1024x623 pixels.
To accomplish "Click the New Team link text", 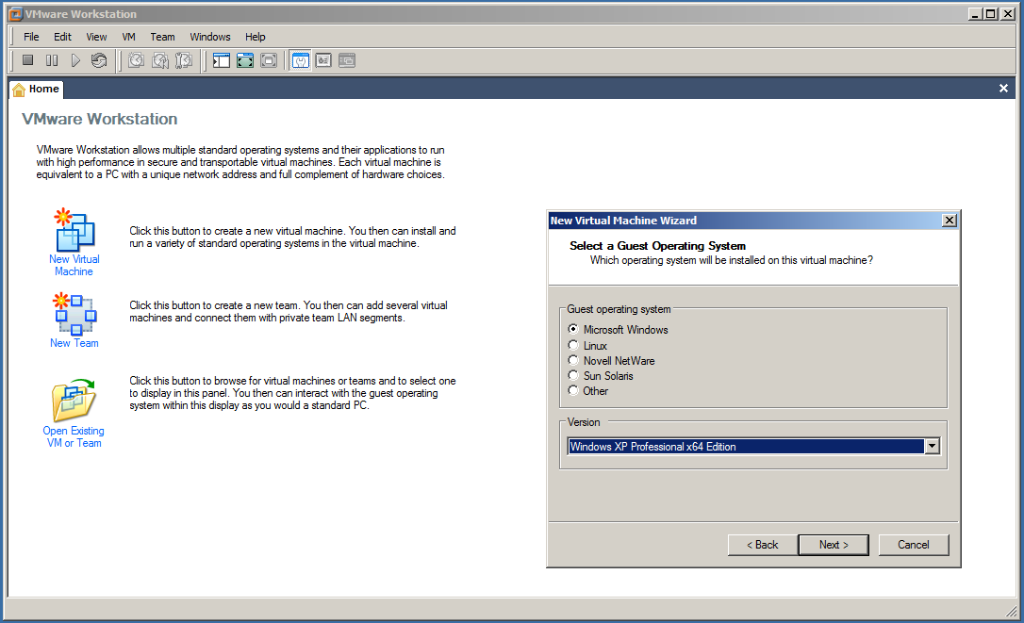I will 74,343.
